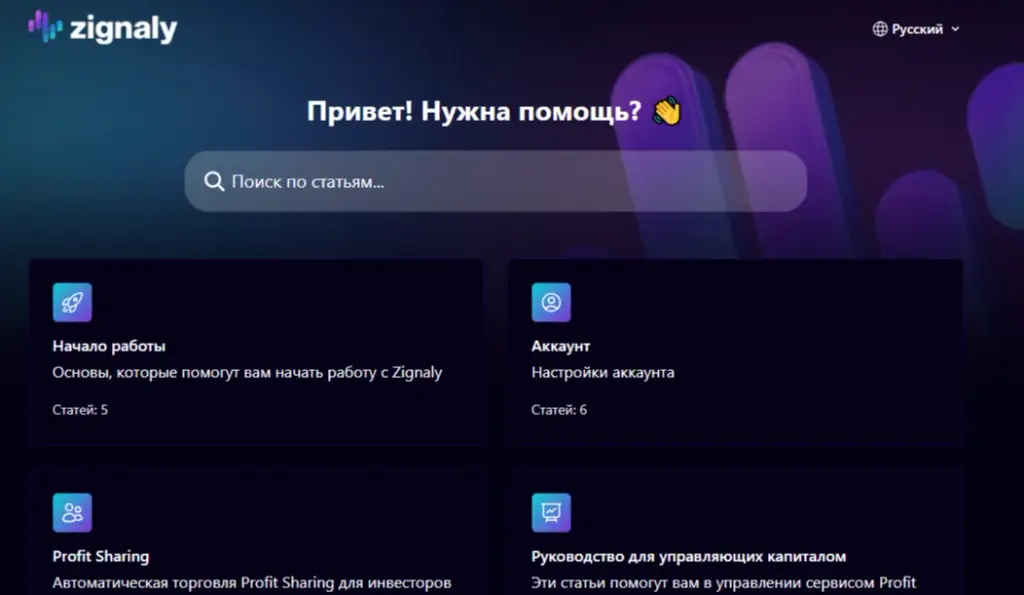
Task: Click the people icon for Profit Sharing
Action: coord(72,513)
